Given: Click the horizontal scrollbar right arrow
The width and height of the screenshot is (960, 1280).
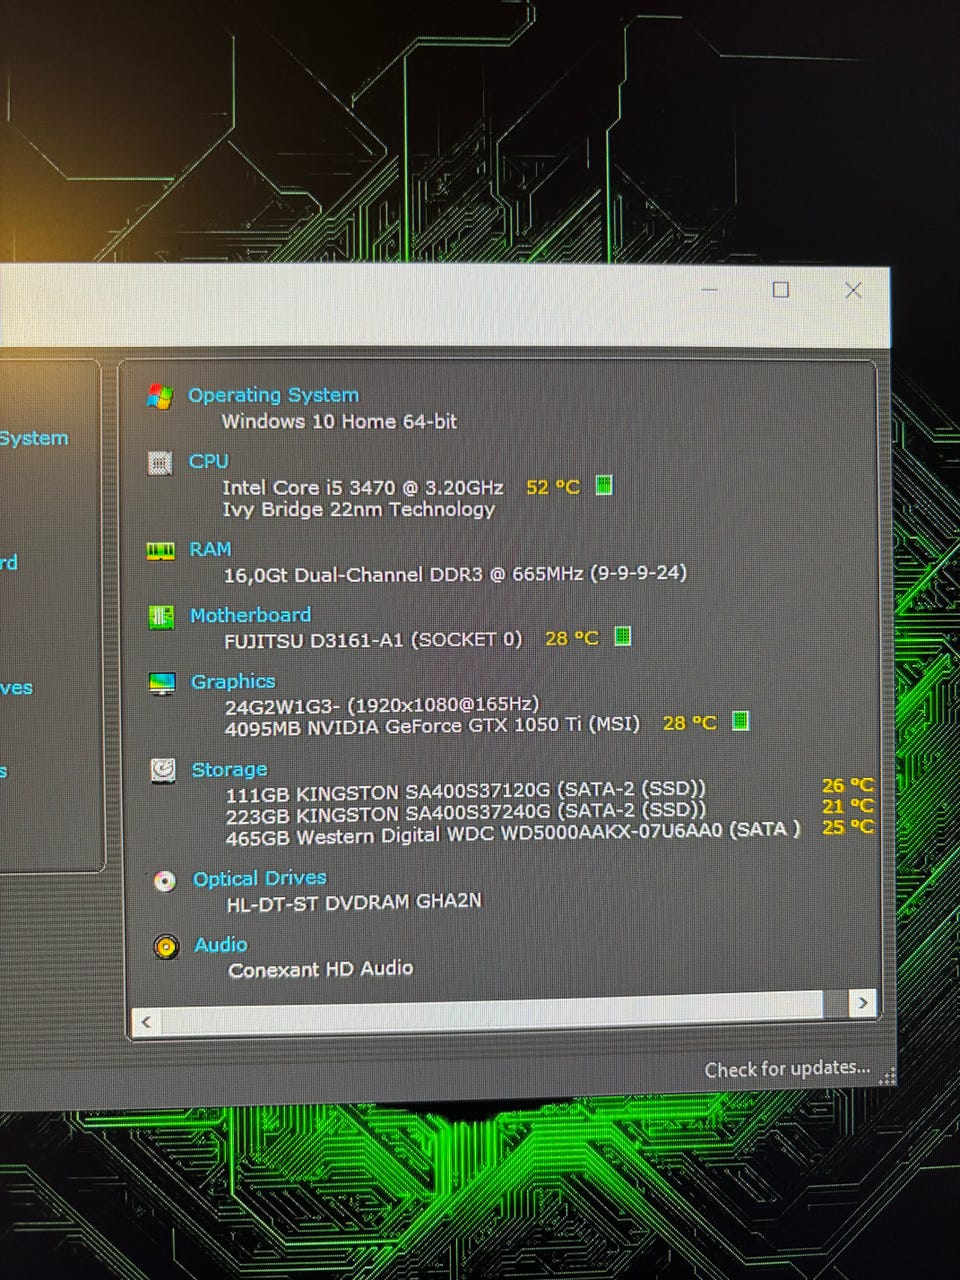Looking at the screenshot, I should click(863, 1002).
